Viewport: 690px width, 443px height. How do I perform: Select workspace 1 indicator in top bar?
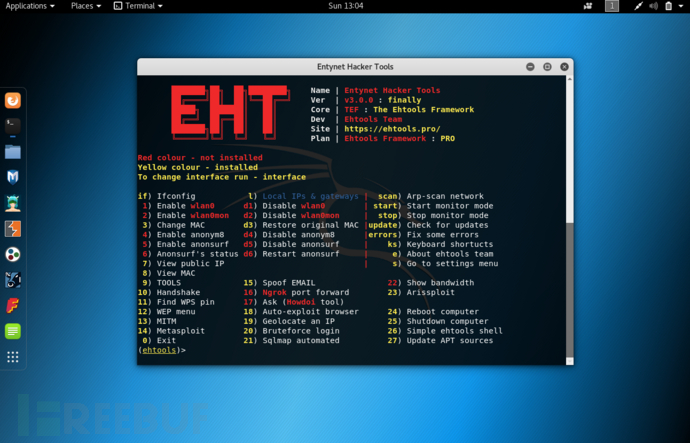click(x=612, y=6)
